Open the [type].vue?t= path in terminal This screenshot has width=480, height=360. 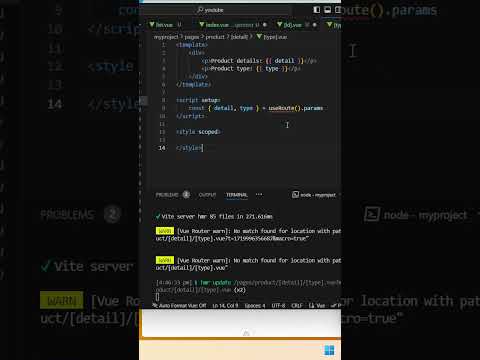(x=232, y=239)
